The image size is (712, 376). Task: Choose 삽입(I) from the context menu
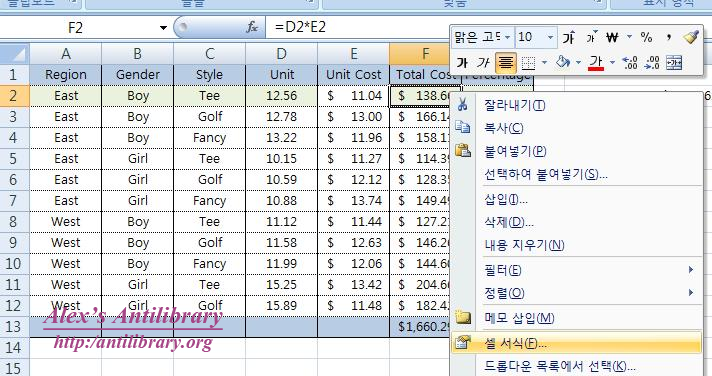pyautogui.click(x=577, y=199)
